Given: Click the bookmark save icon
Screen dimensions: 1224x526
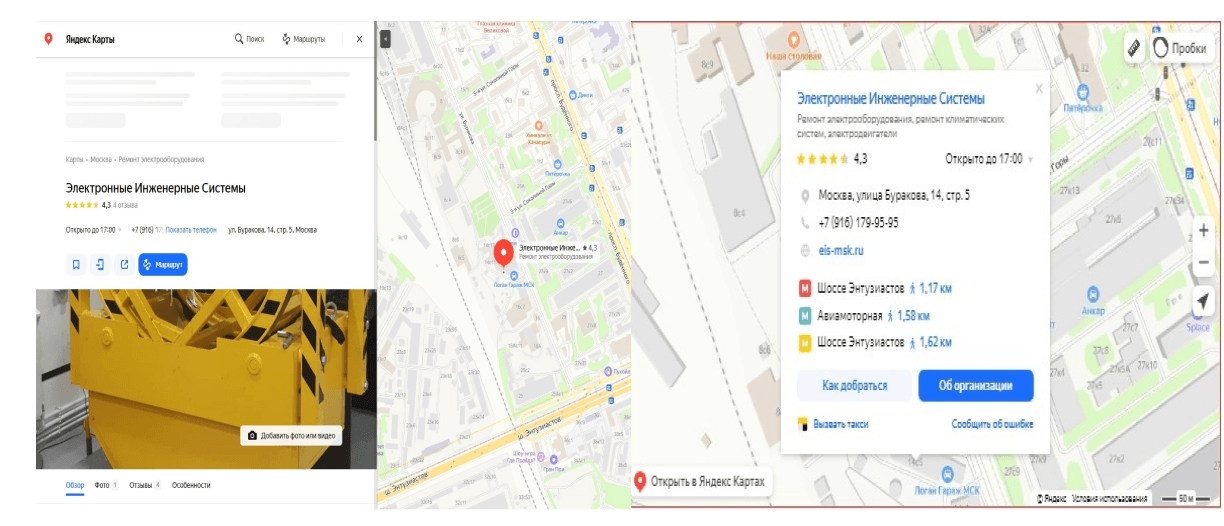Looking at the screenshot, I should [76, 265].
